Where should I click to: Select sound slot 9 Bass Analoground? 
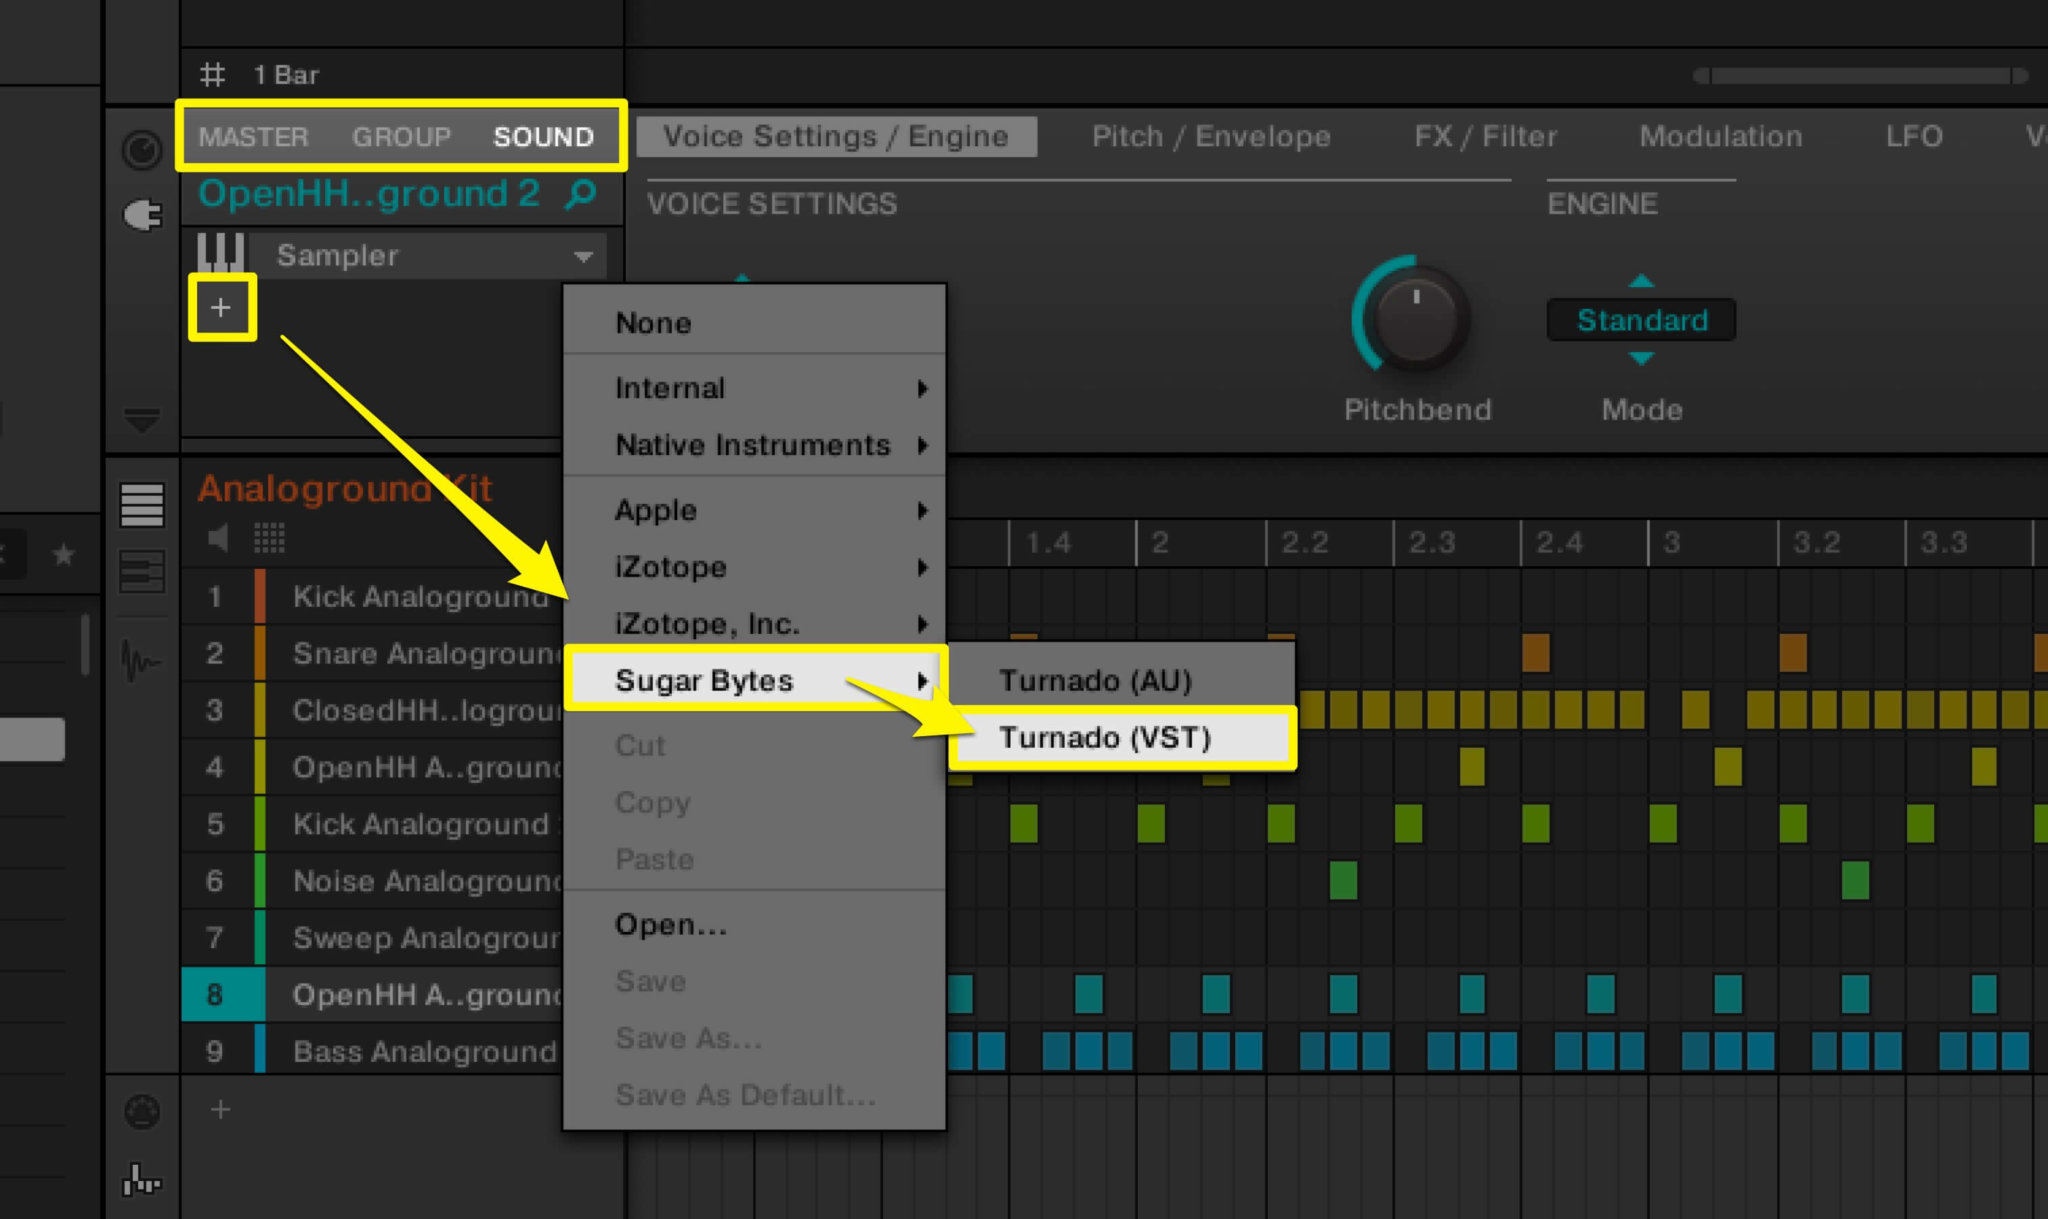[372, 1052]
